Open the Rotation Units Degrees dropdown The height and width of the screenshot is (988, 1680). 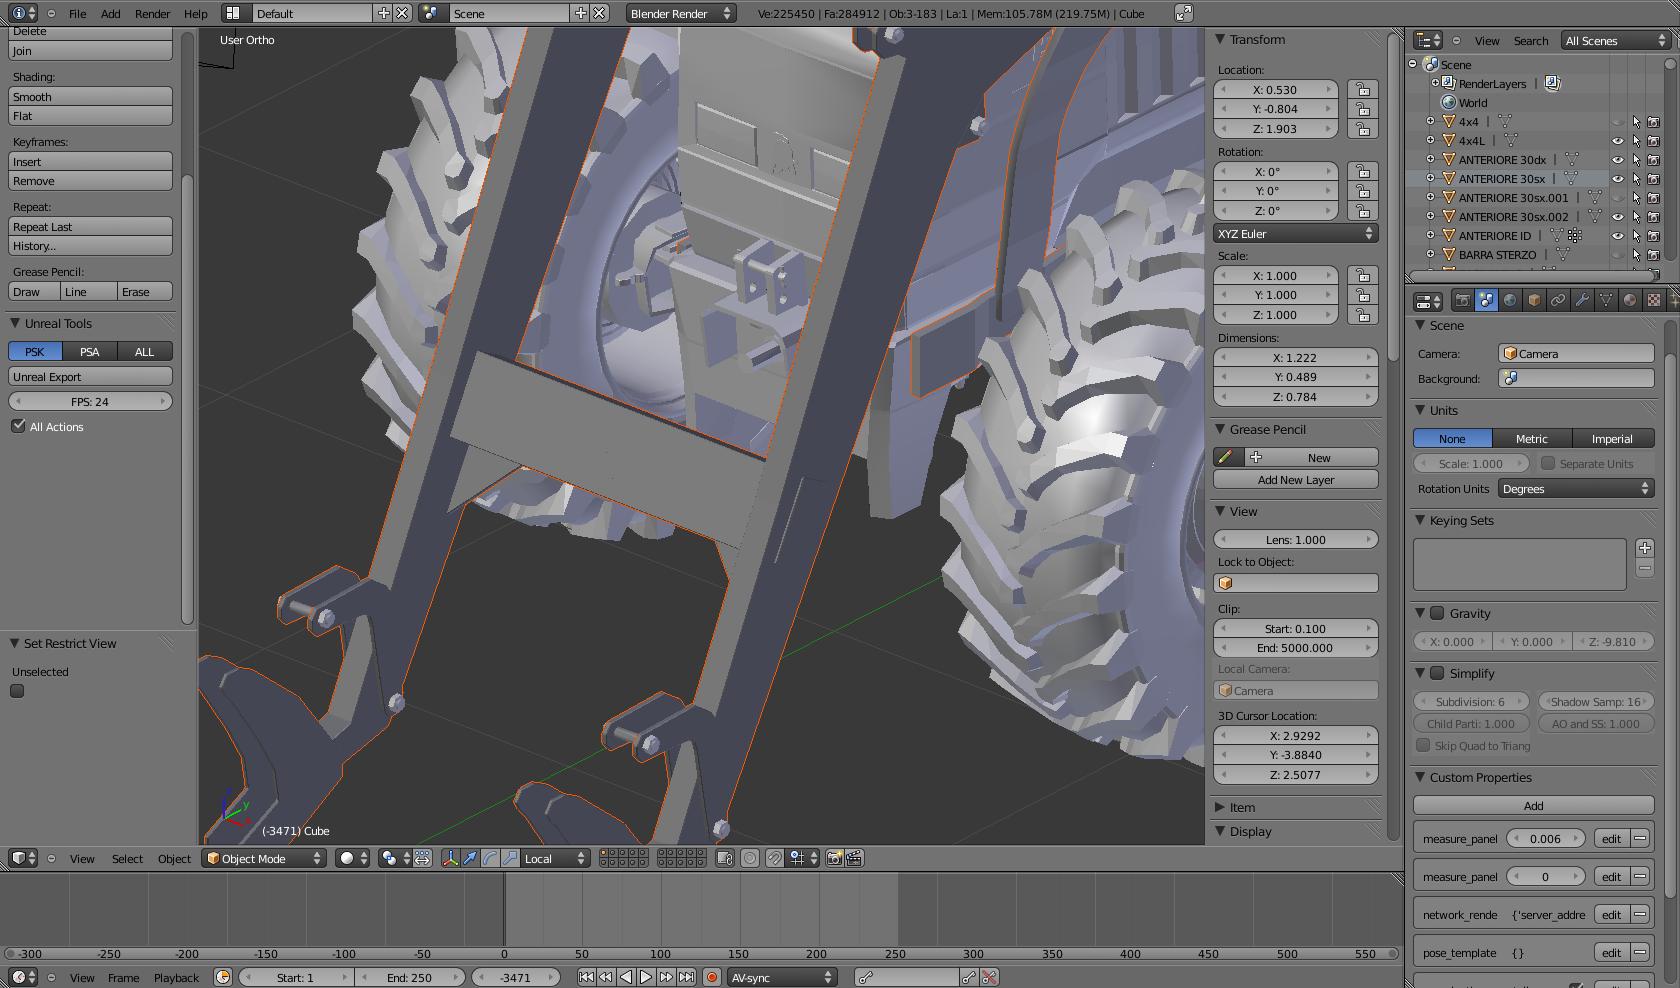click(1575, 489)
